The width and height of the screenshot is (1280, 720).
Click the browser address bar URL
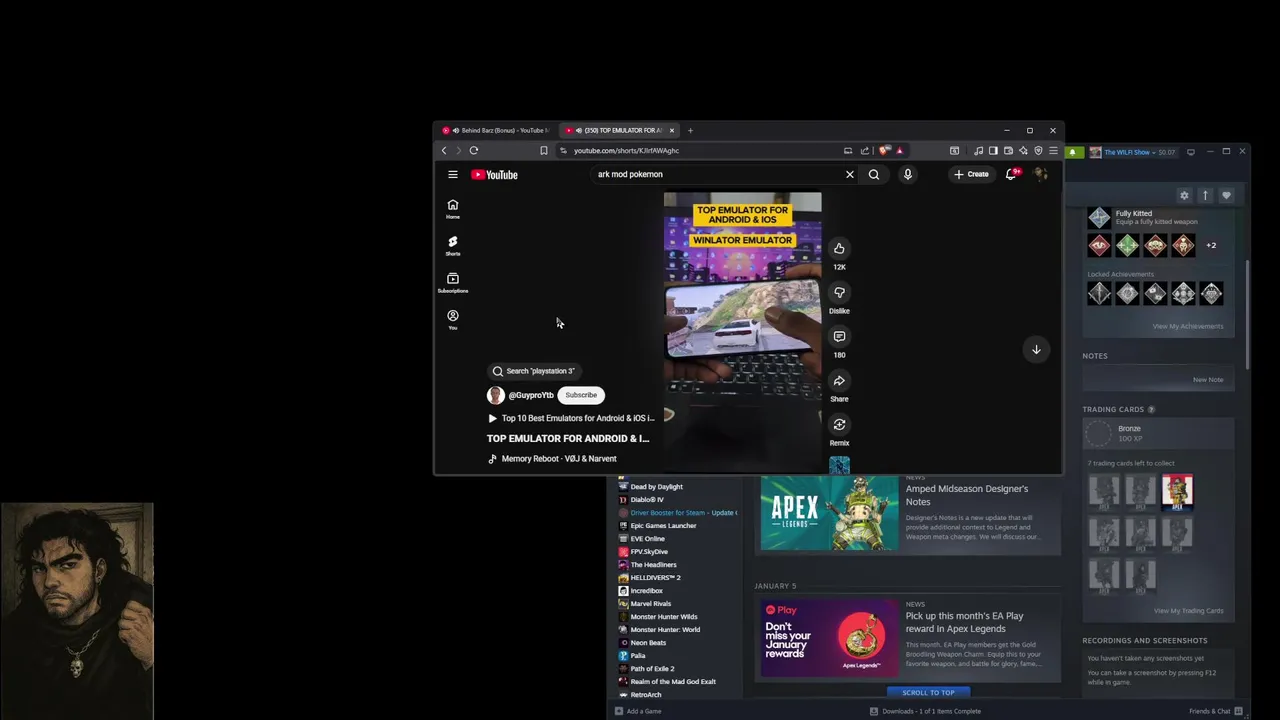click(x=626, y=151)
